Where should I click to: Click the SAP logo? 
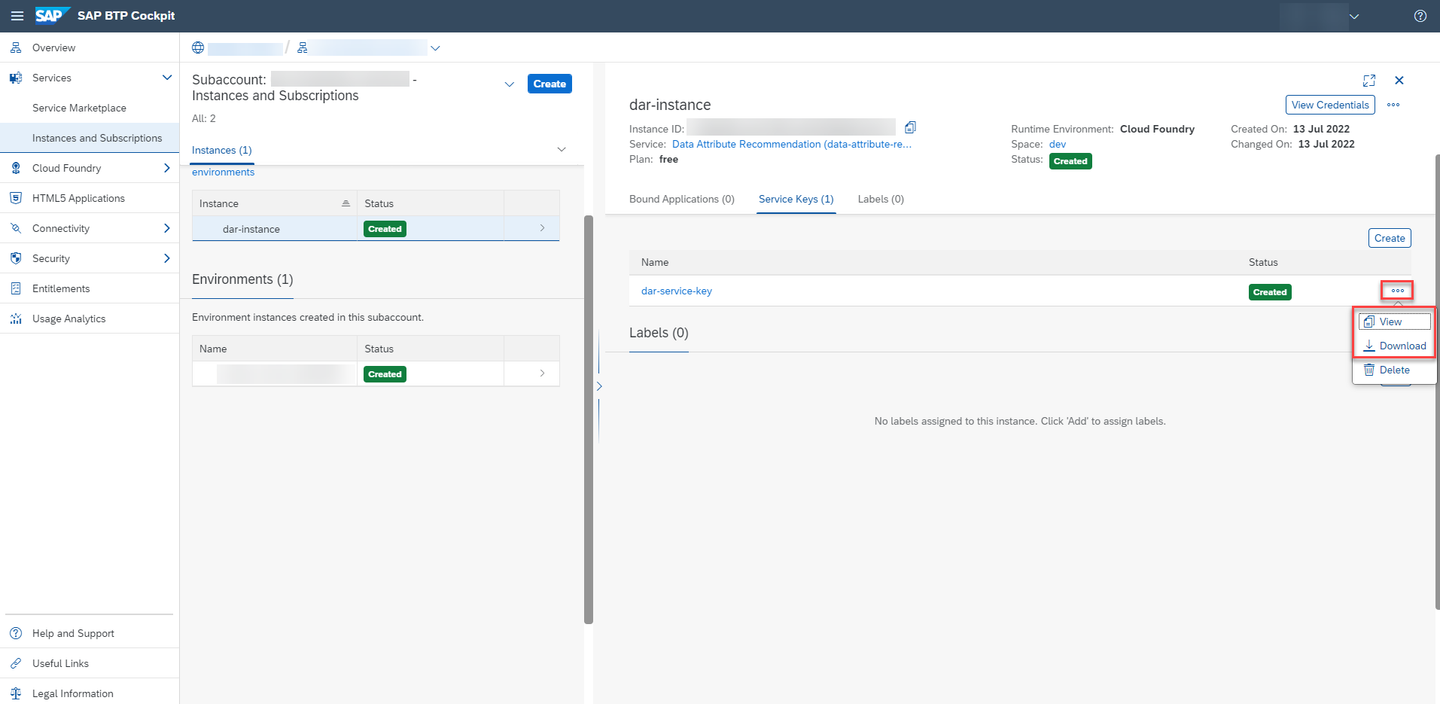[50, 16]
